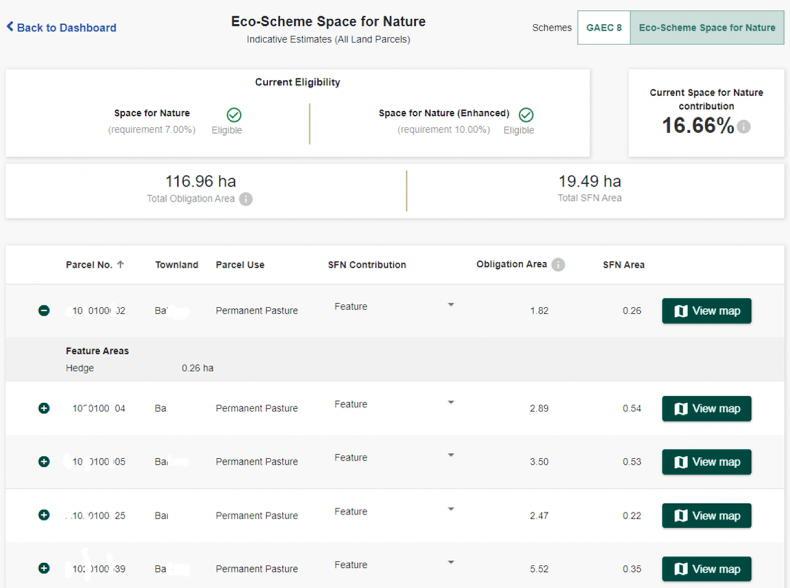Click info icon next to Total Obligation Area
The height and width of the screenshot is (588, 790).
tap(246, 199)
